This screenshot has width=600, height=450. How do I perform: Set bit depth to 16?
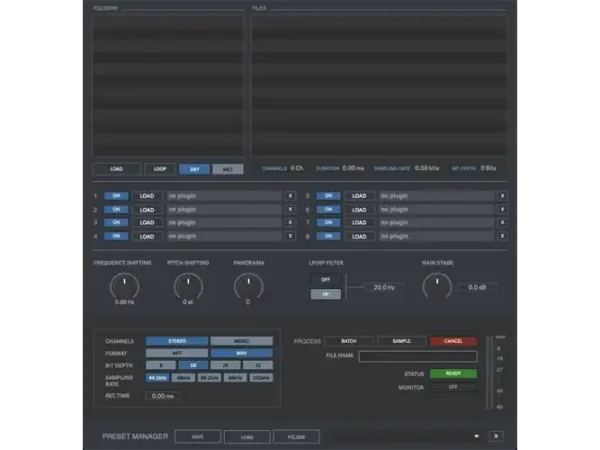(x=193, y=365)
